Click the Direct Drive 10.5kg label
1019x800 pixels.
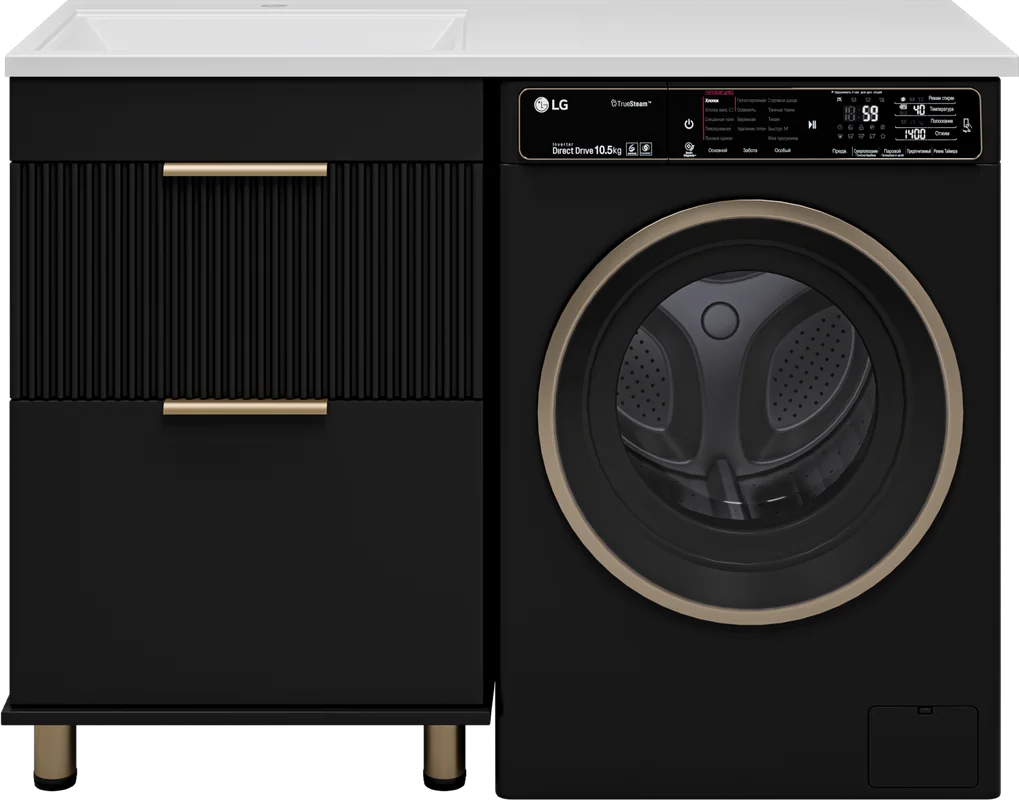click(x=586, y=151)
